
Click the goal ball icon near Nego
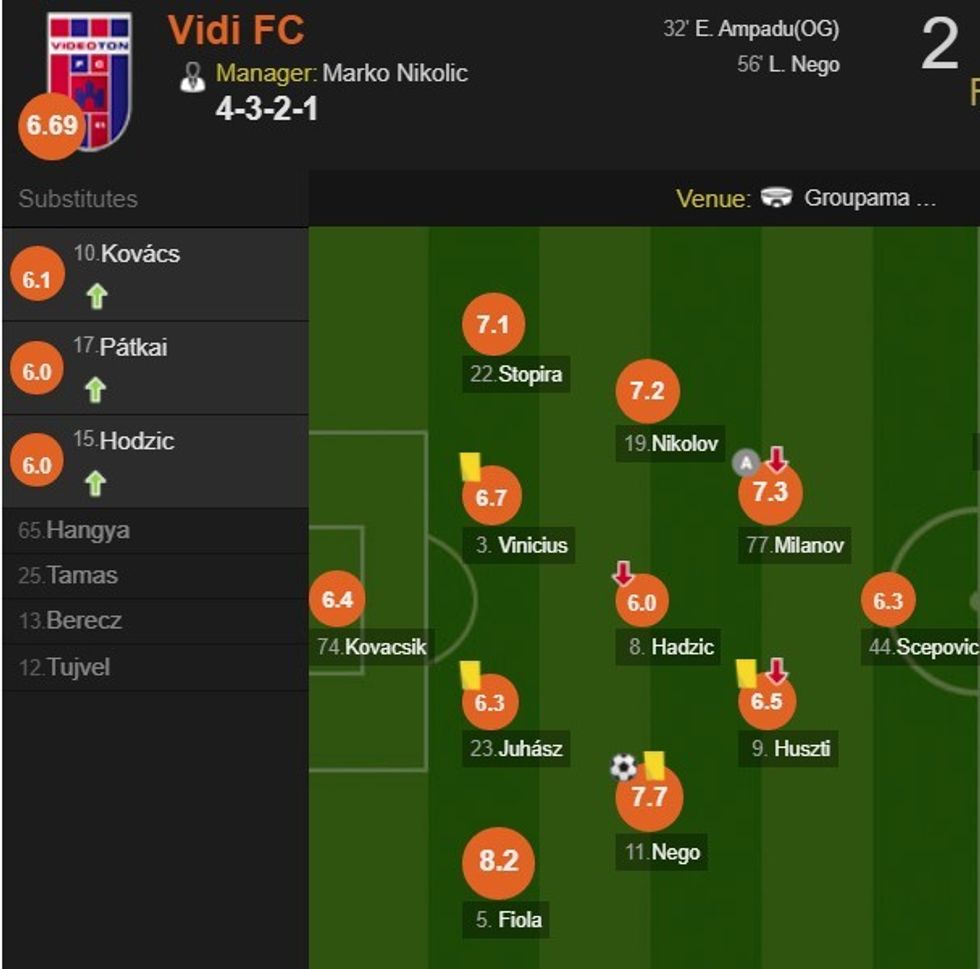[623, 767]
